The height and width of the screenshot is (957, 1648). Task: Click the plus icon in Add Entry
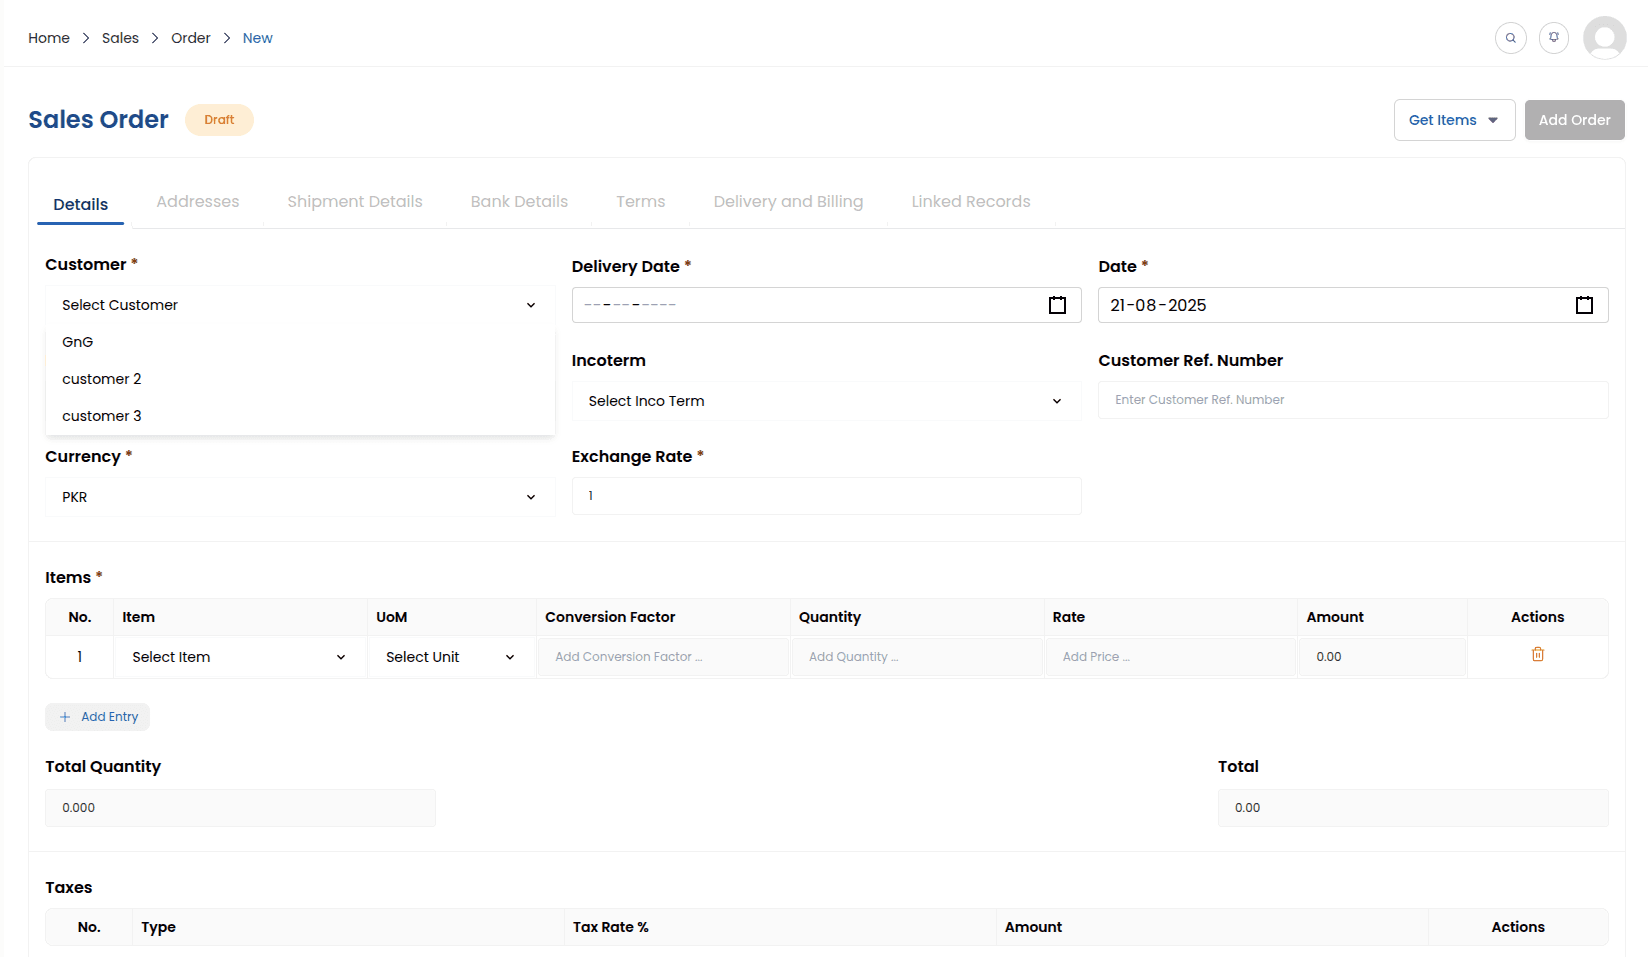click(x=65, y=717)
